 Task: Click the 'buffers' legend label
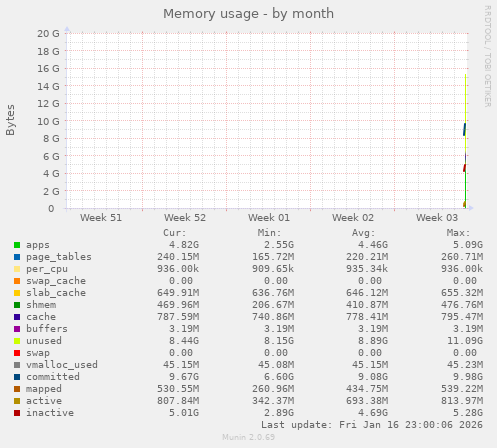(x=47, y=329)
